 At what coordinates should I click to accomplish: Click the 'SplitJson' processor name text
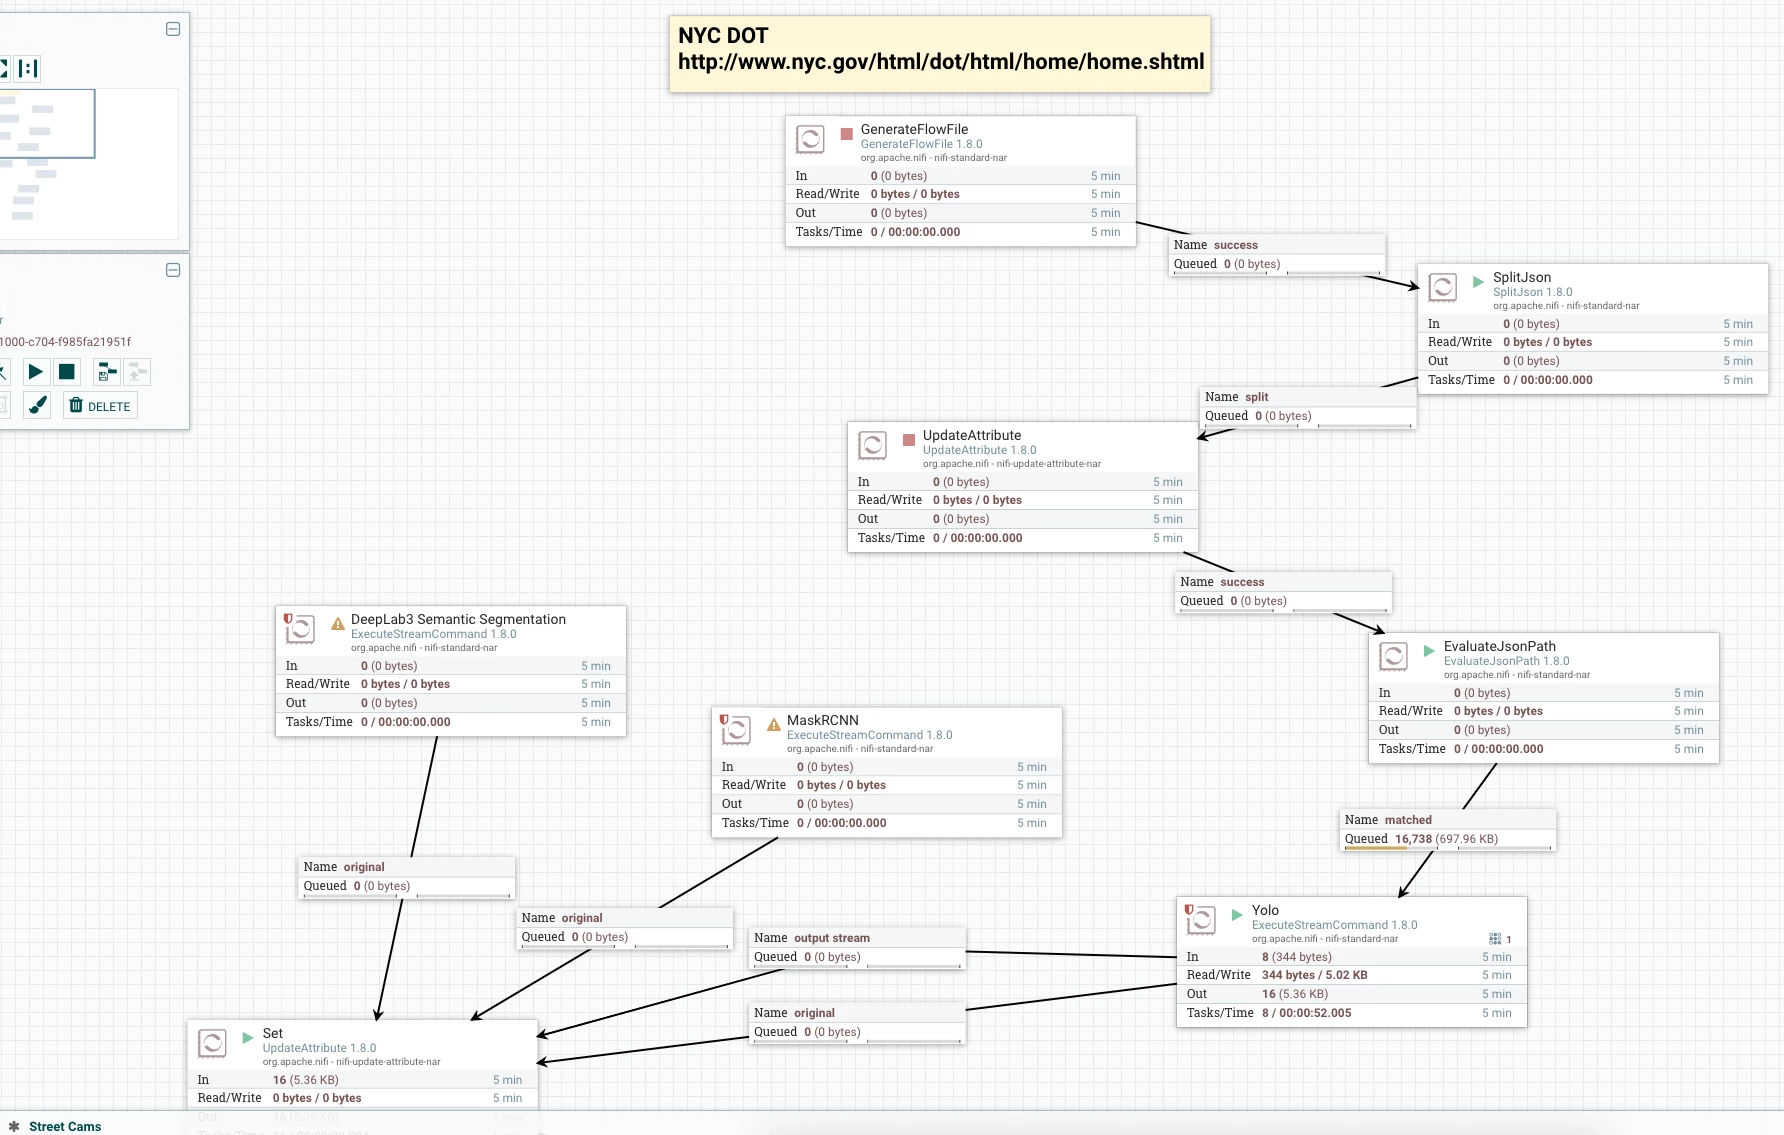(1522, 277)
